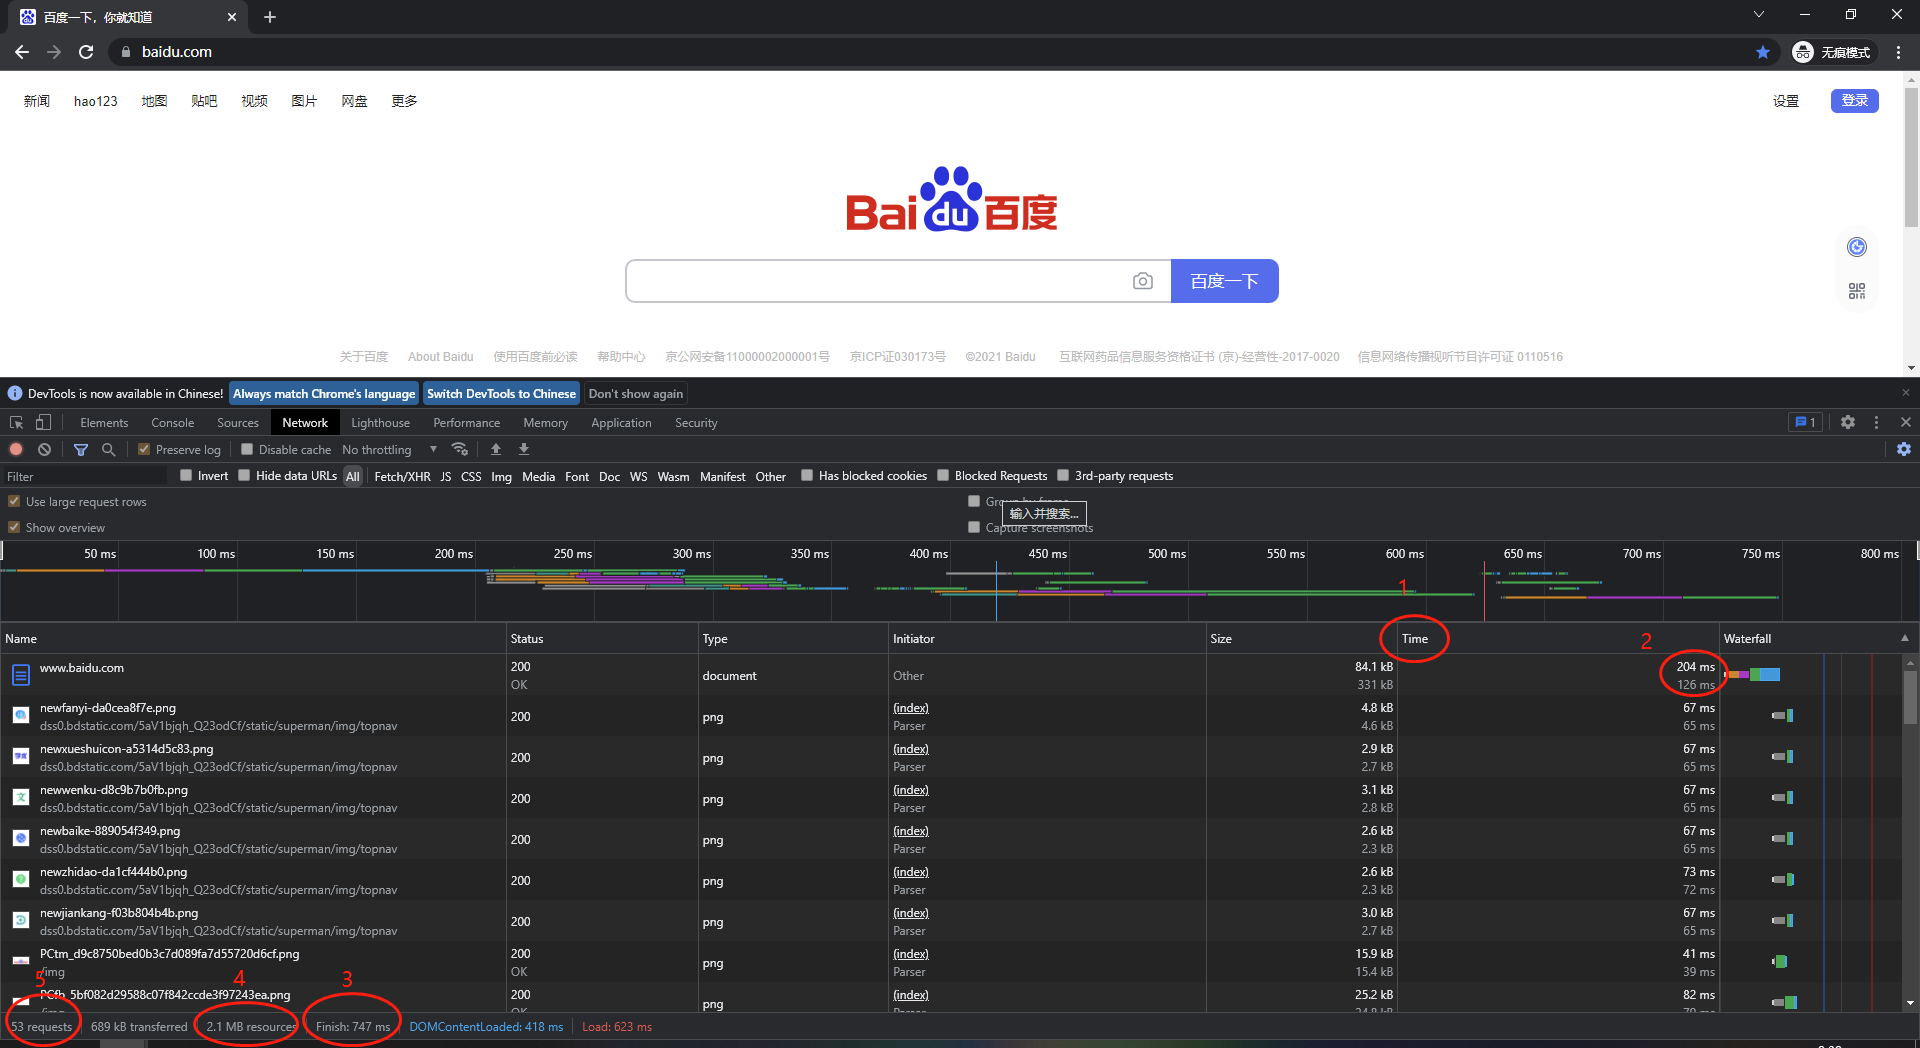The height and width of the screenshot is (1048, 1920).
Task: Open the Sources tab
Action: [238, 423]
